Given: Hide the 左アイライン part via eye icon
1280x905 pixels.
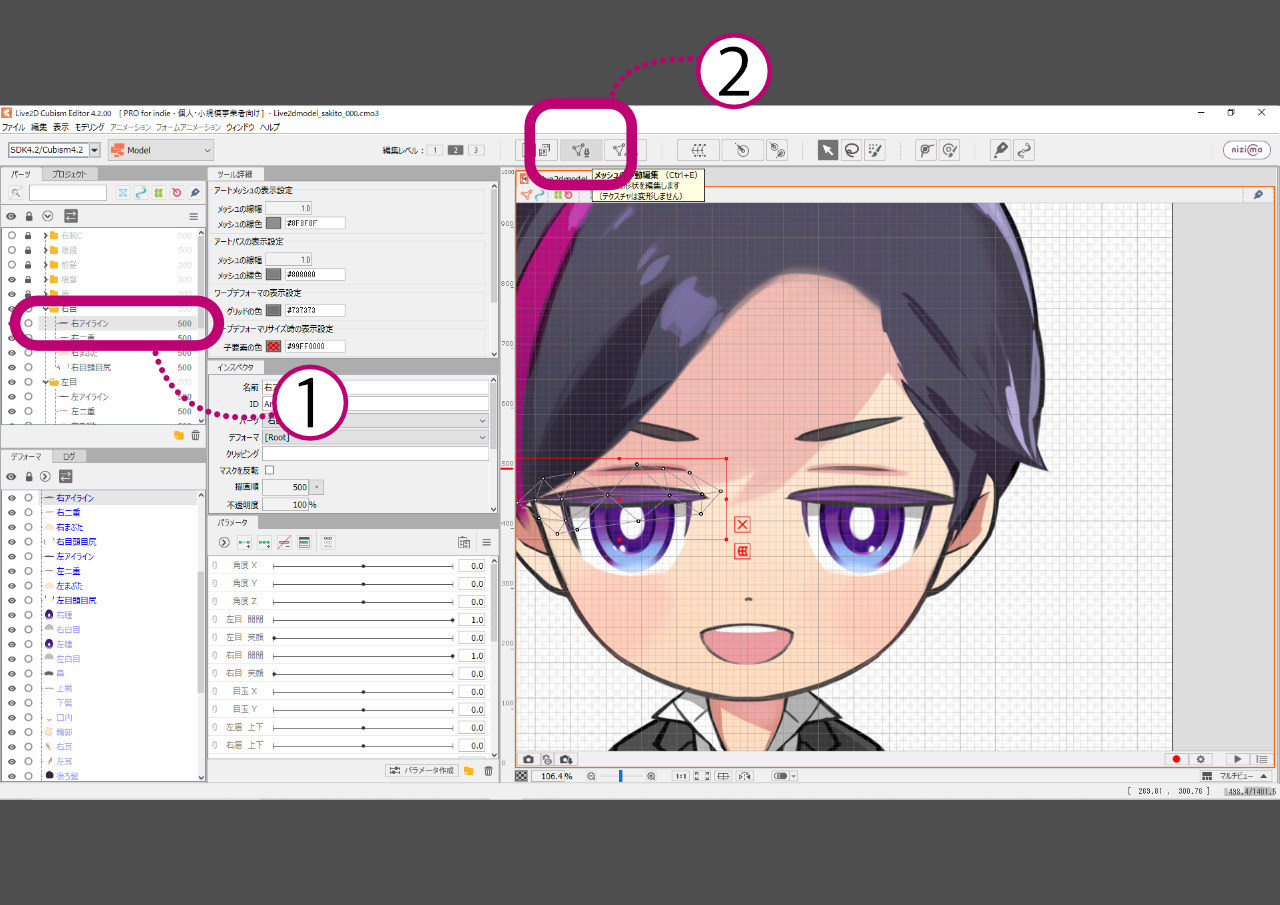Looking at the screenshot, I should point(12,397).
